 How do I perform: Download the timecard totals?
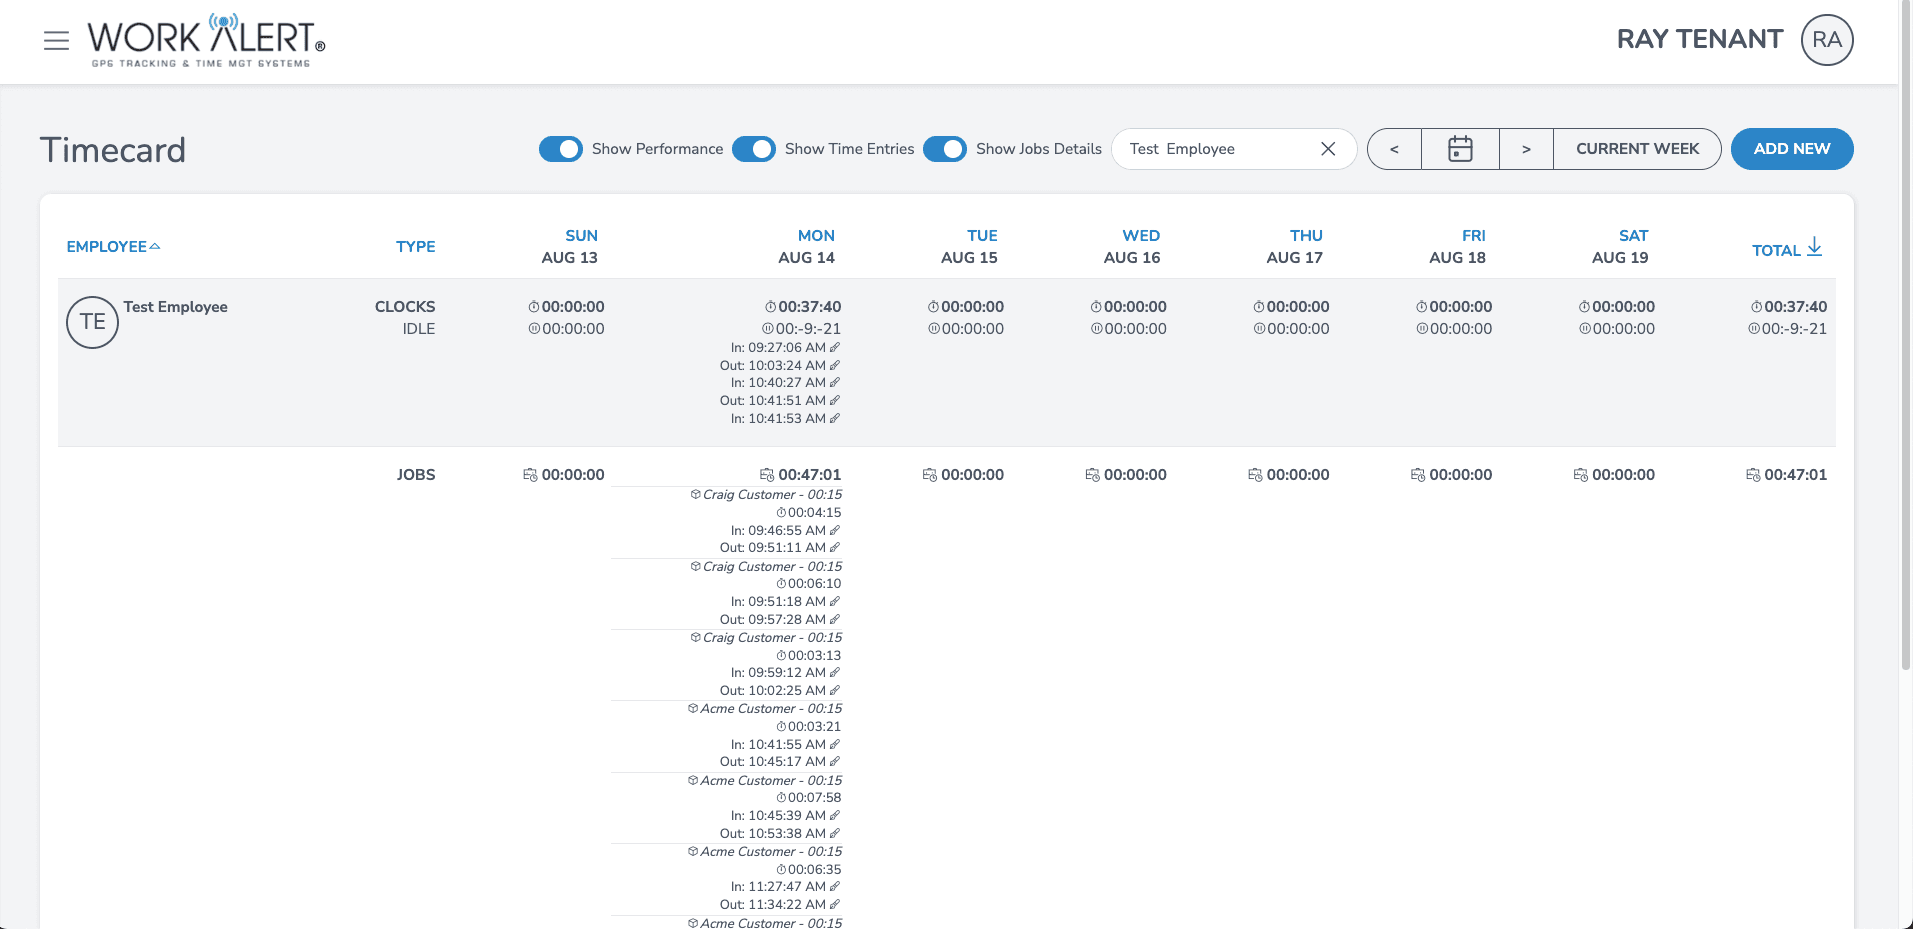click(x=1814, y=248)
